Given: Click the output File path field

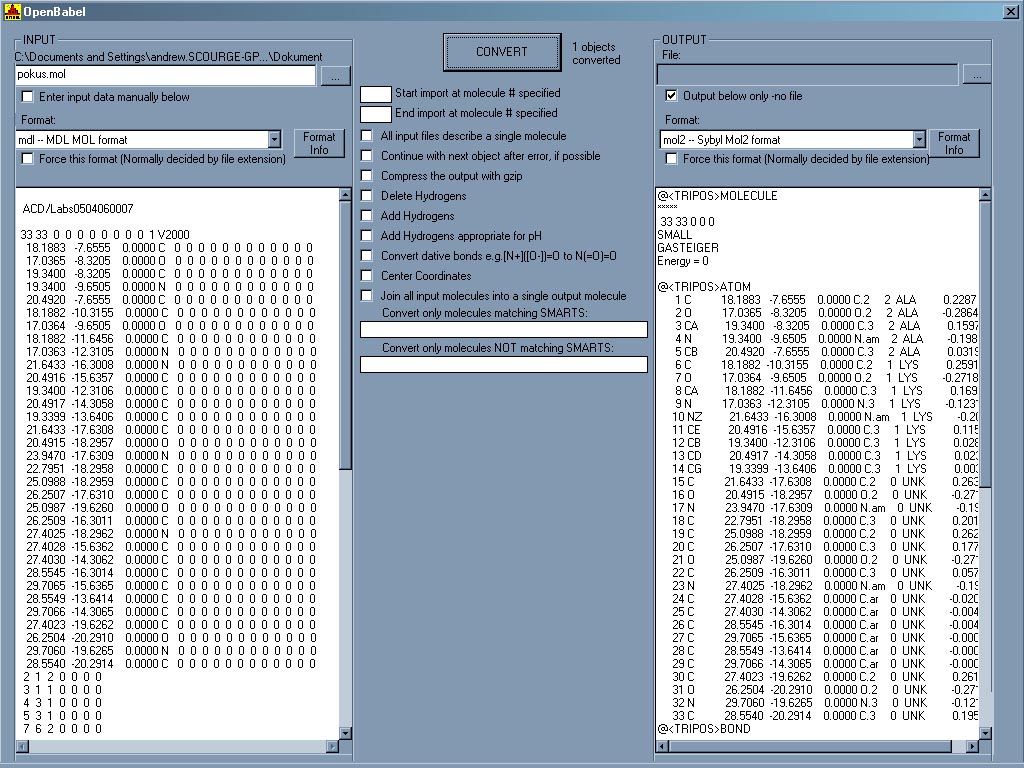Looking at the screenshot, I should coord(807,74).
